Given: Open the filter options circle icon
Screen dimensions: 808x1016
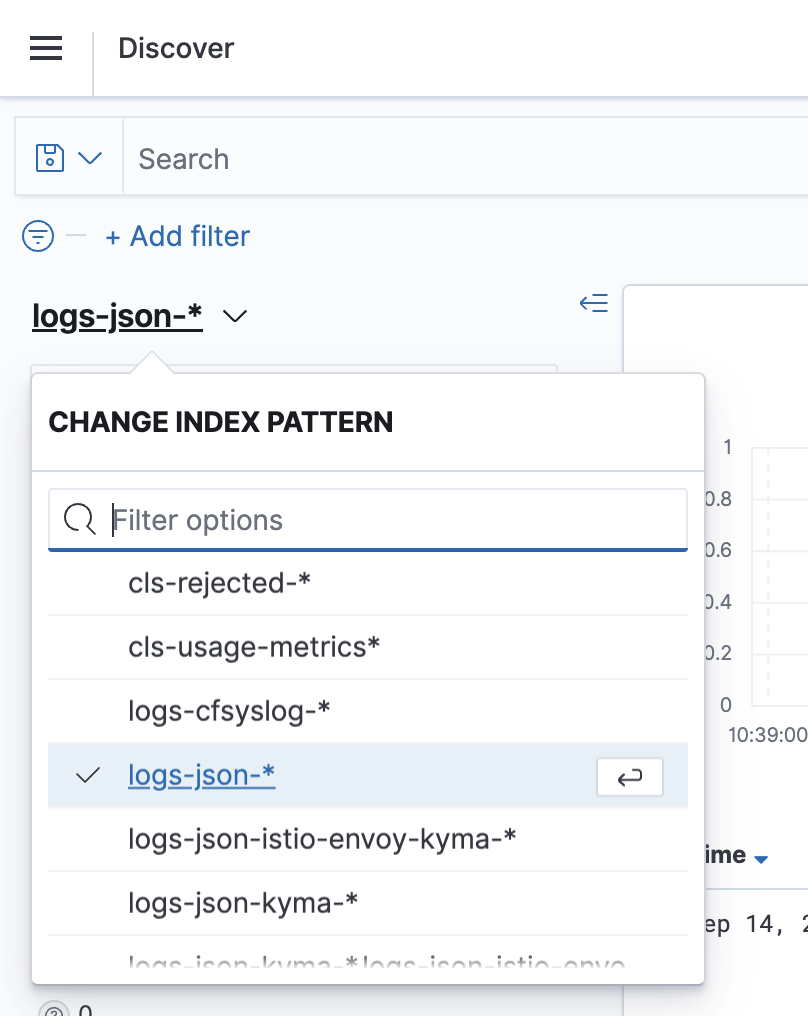Looking at the screenshot, I should point(37,236).
